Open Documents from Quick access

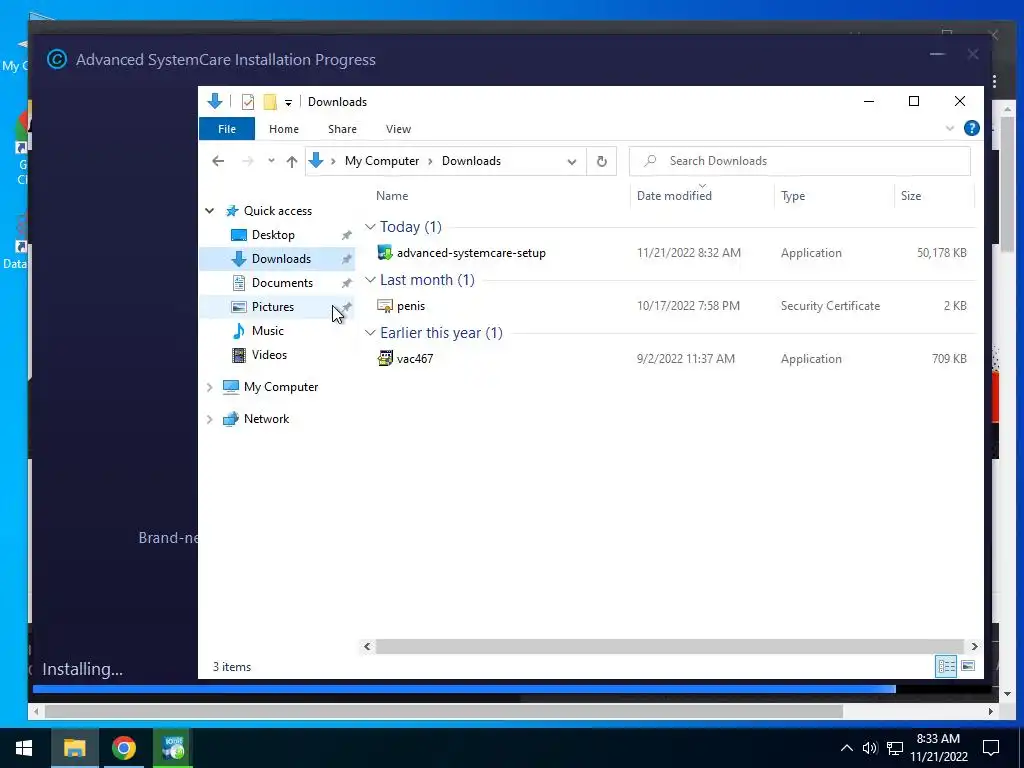click(282, 283)
